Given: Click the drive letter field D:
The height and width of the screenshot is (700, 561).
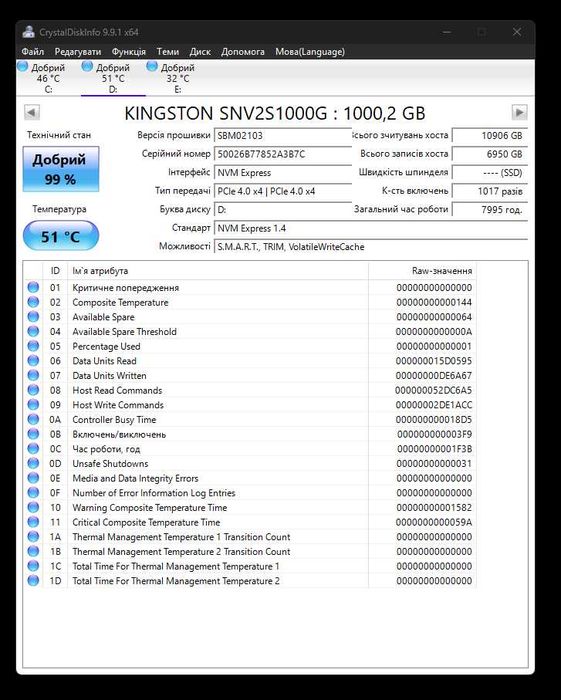Looking at the screenshot, I should point(283,210).
